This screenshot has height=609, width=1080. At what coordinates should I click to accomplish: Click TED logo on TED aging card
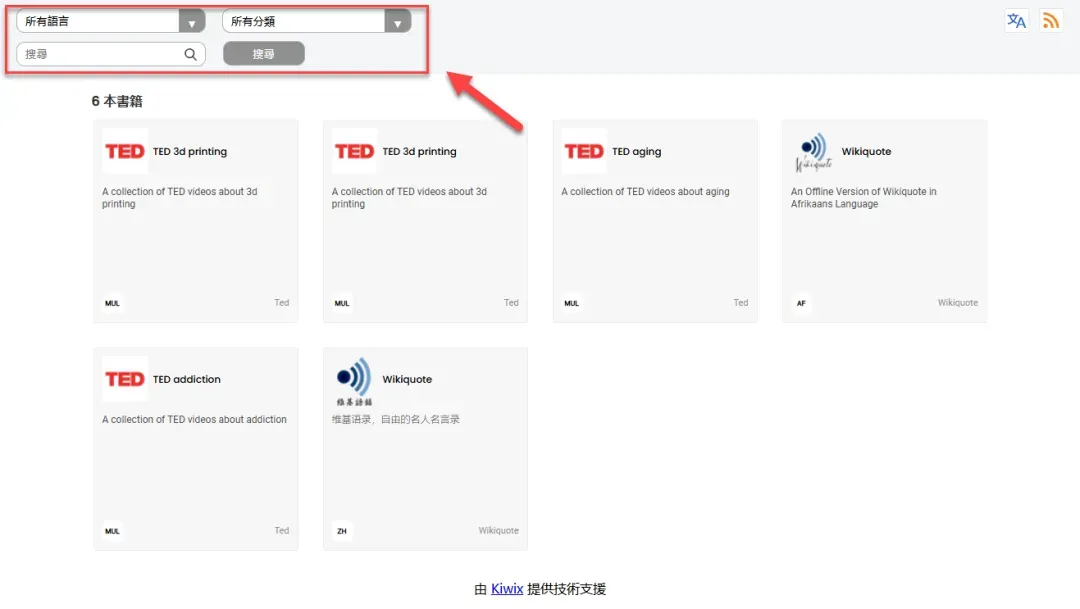(584, 151)
